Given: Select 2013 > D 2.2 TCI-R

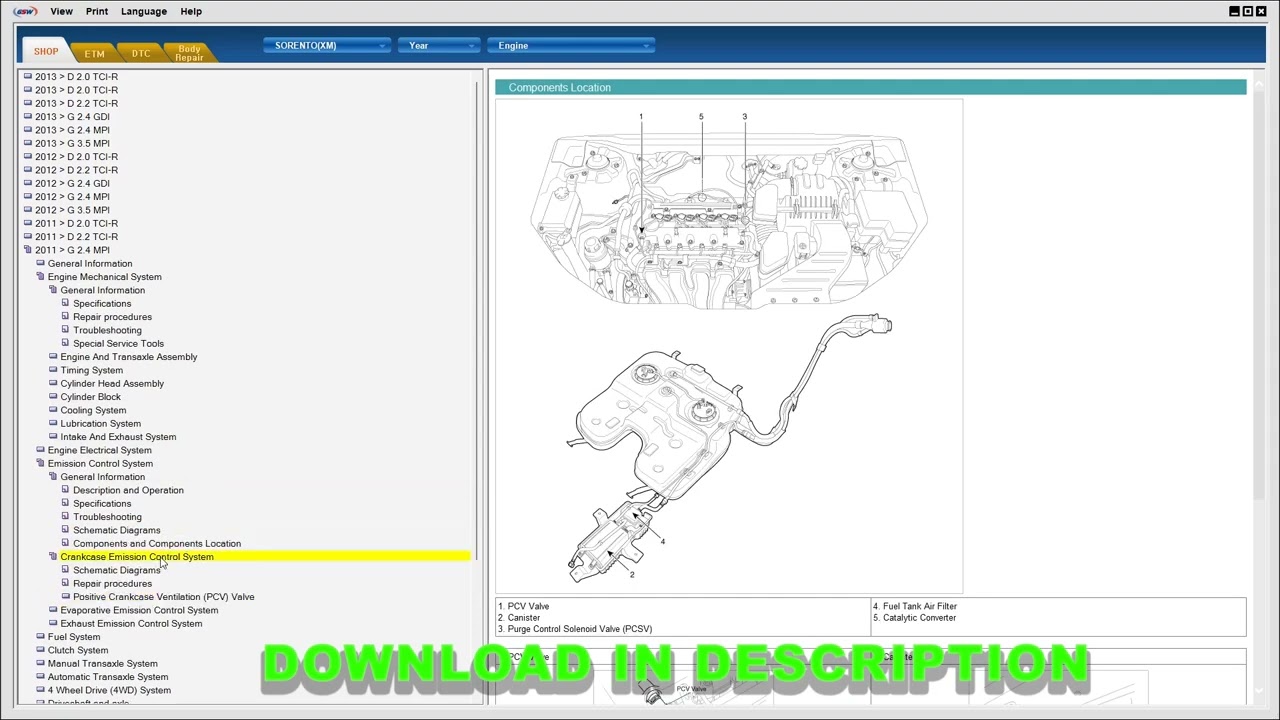Looking at the screenshot, I should [76, 103].
